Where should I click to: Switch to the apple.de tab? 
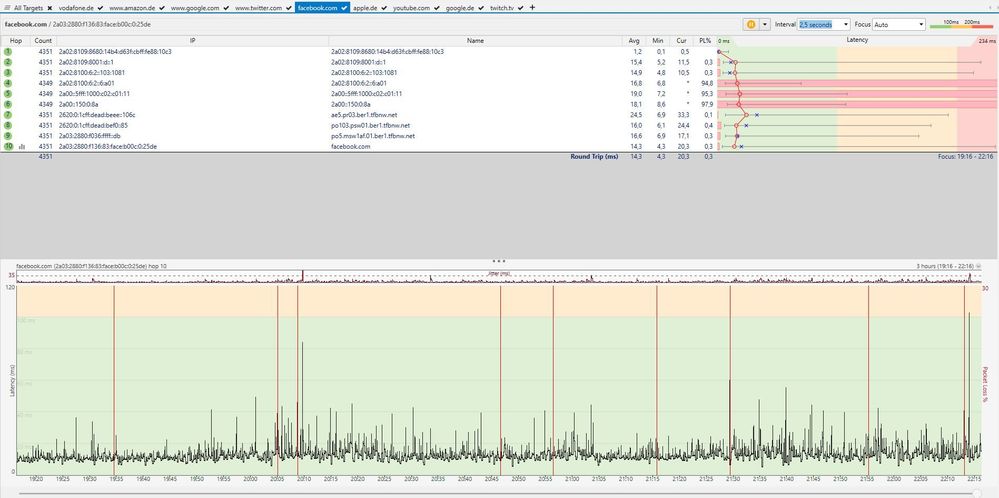coord(366,7)
